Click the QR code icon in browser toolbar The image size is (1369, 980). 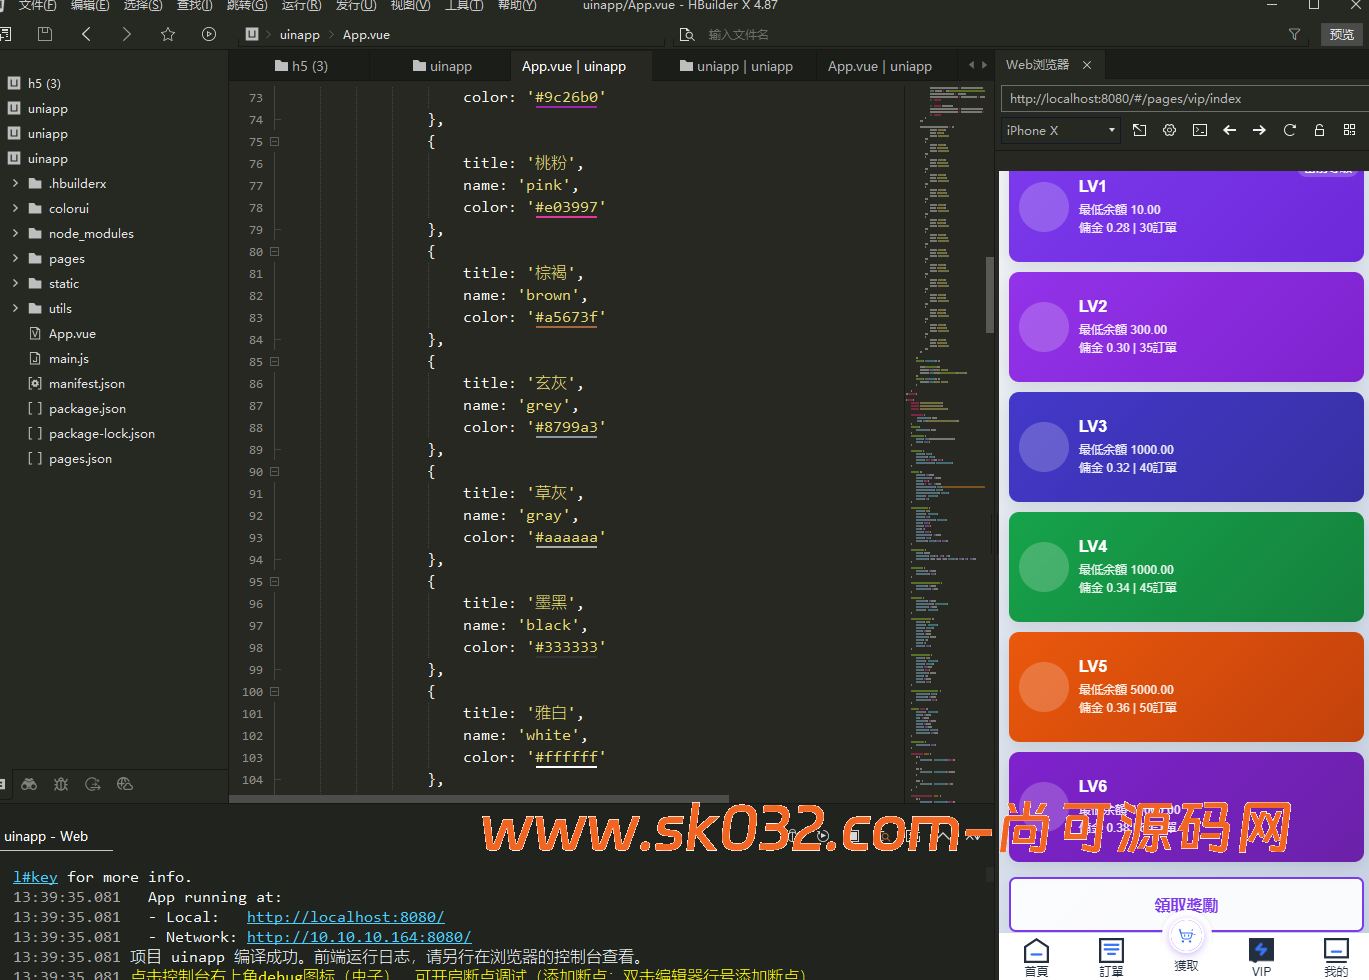(x=1349, y=130)
